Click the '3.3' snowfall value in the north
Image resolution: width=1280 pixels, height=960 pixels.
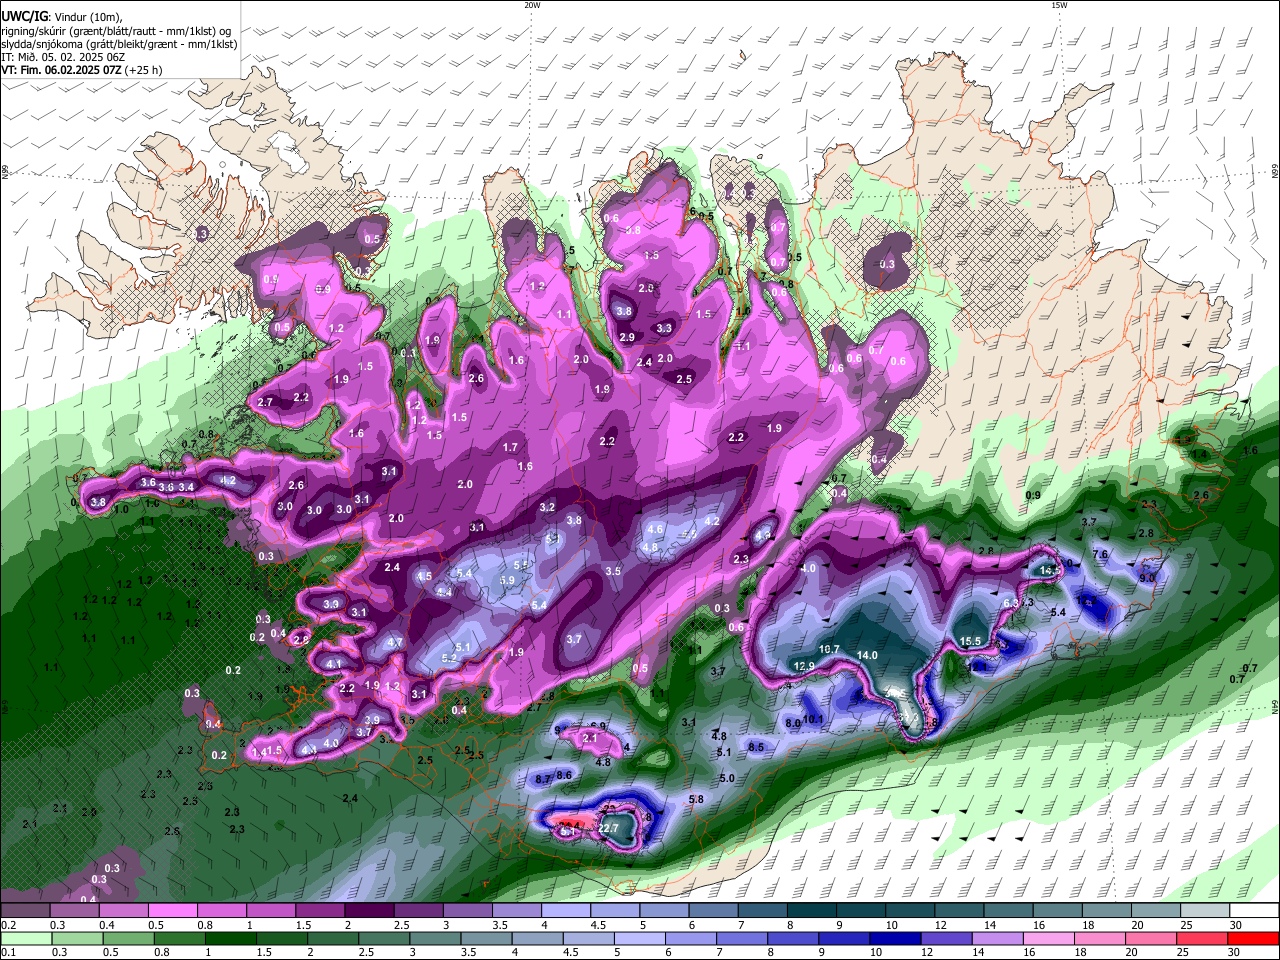coord(664,328)
